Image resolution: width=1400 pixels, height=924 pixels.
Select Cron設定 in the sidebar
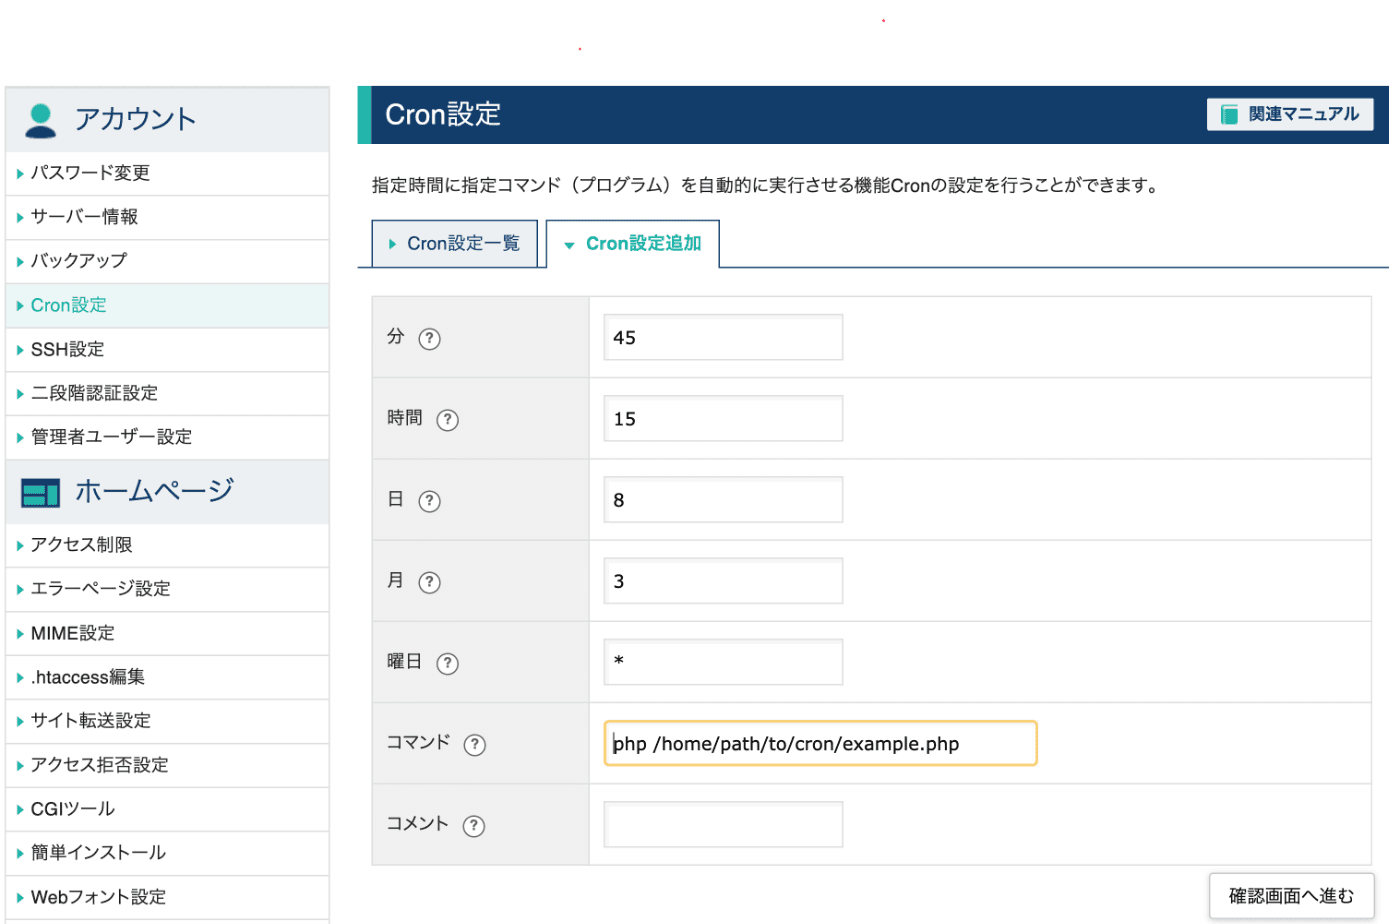pos(167,305)
